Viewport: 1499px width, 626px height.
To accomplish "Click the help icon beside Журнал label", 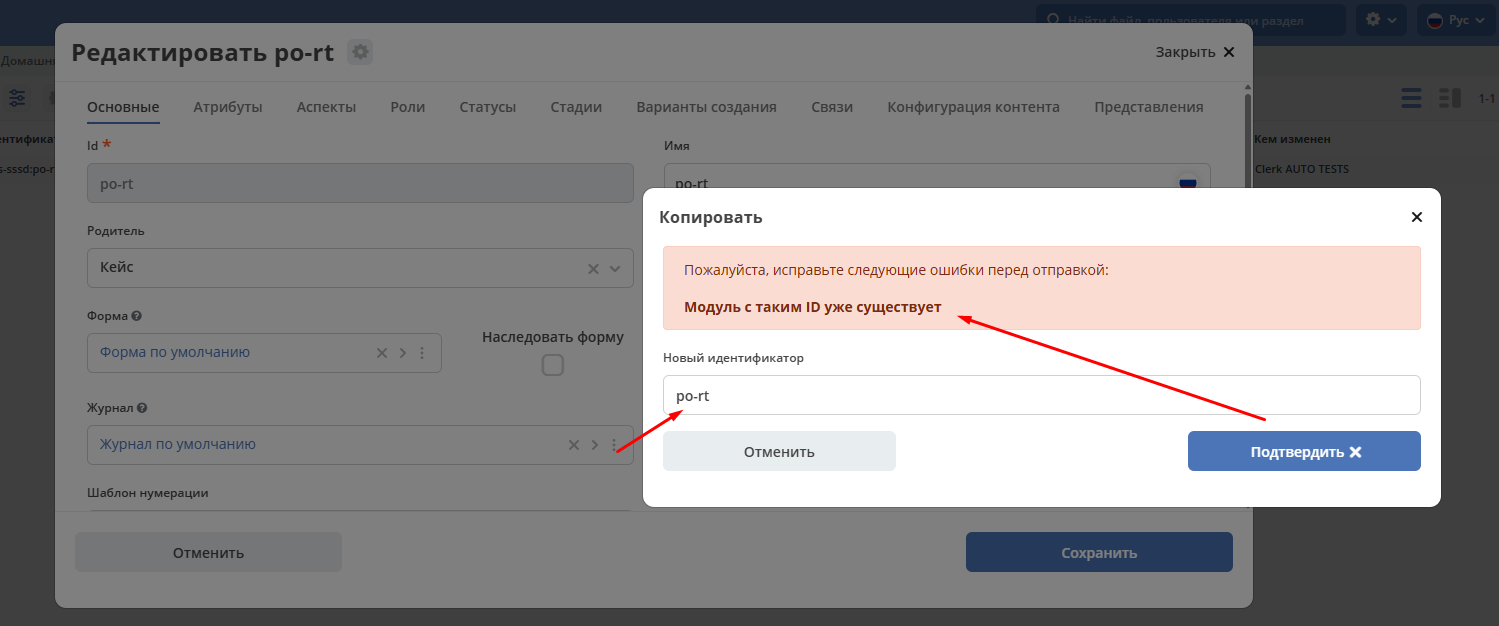I will 142,408.
